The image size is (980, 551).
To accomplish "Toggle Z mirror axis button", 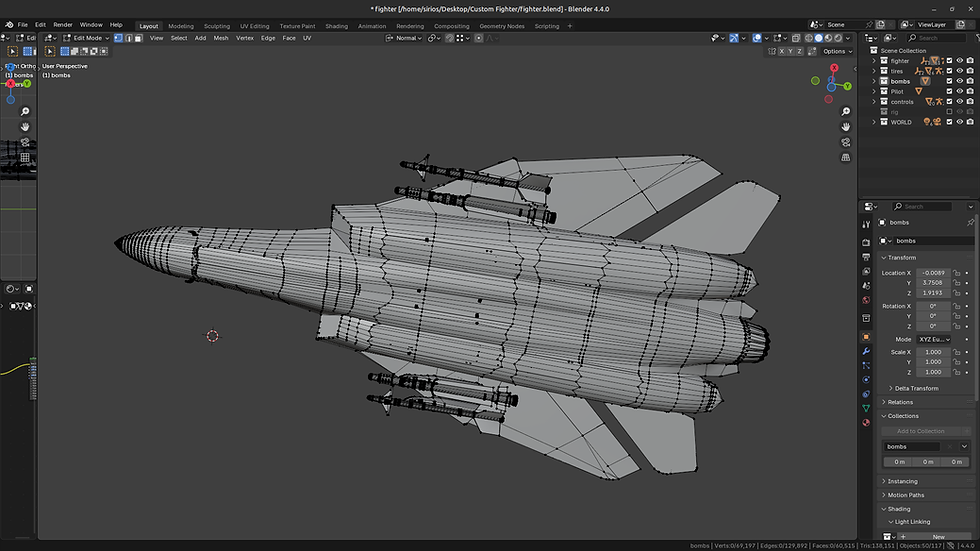I will pos(799,51).
